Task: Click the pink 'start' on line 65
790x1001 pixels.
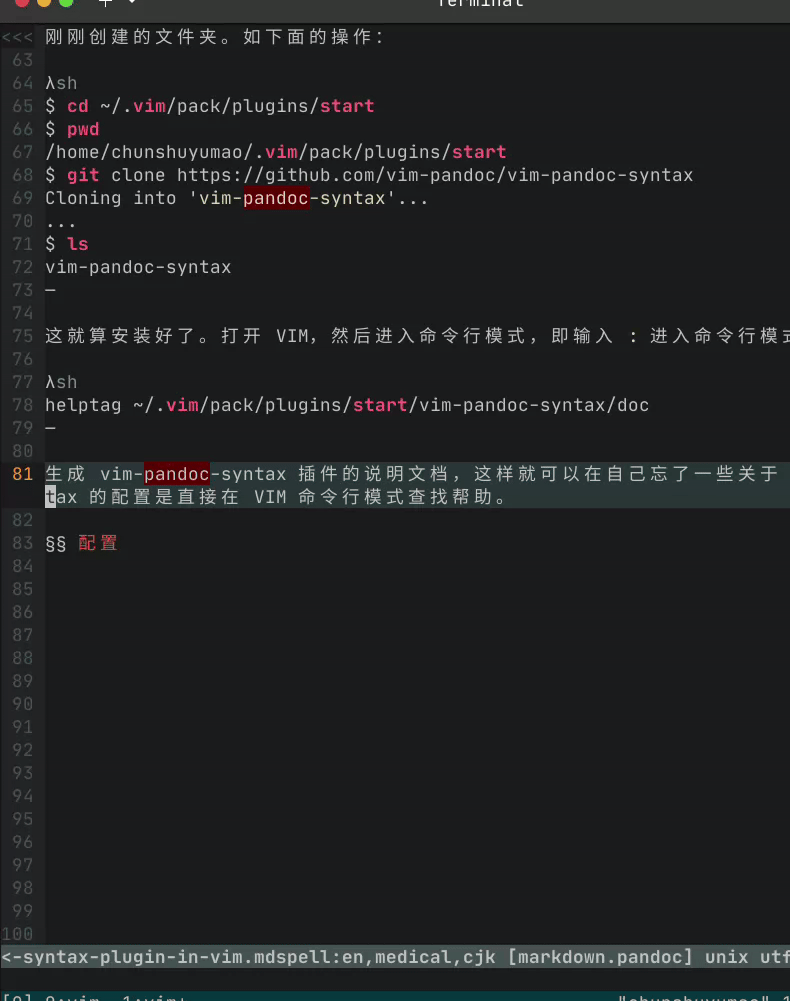Action: pyautogui.click(x=347, y=106)
